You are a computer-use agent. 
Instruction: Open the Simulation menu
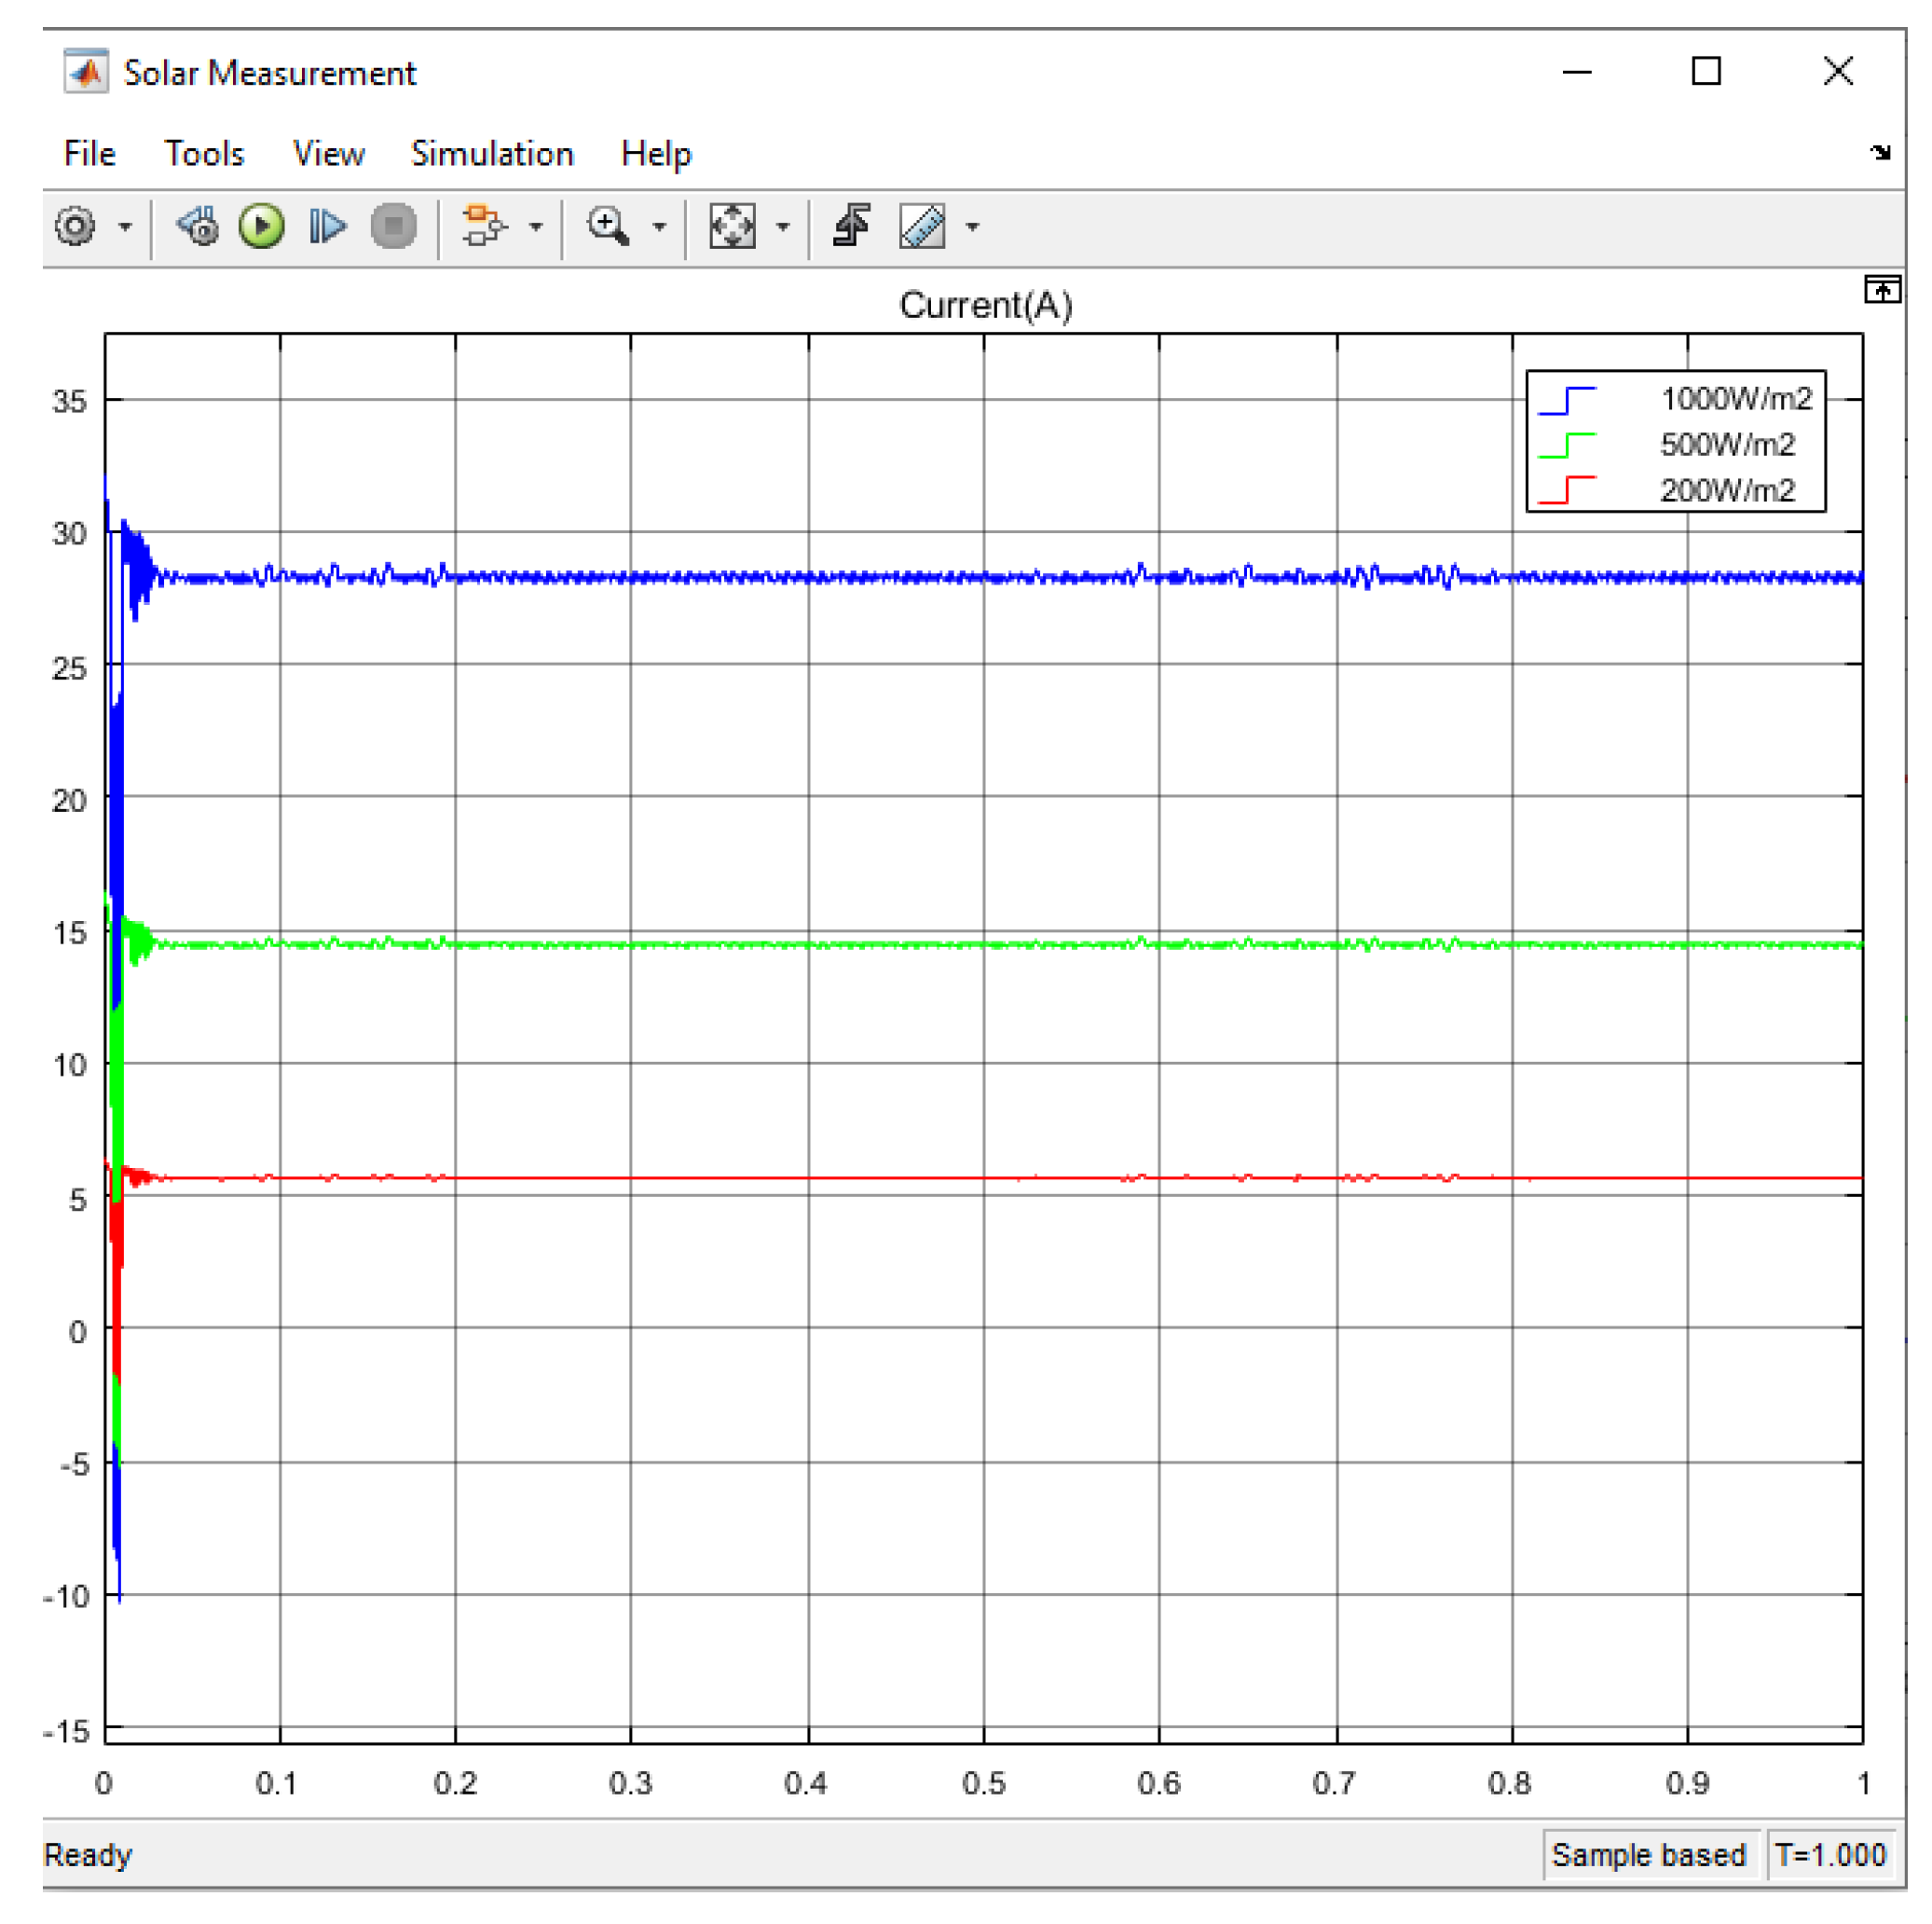pyautogui.click(x=492, y=154)
